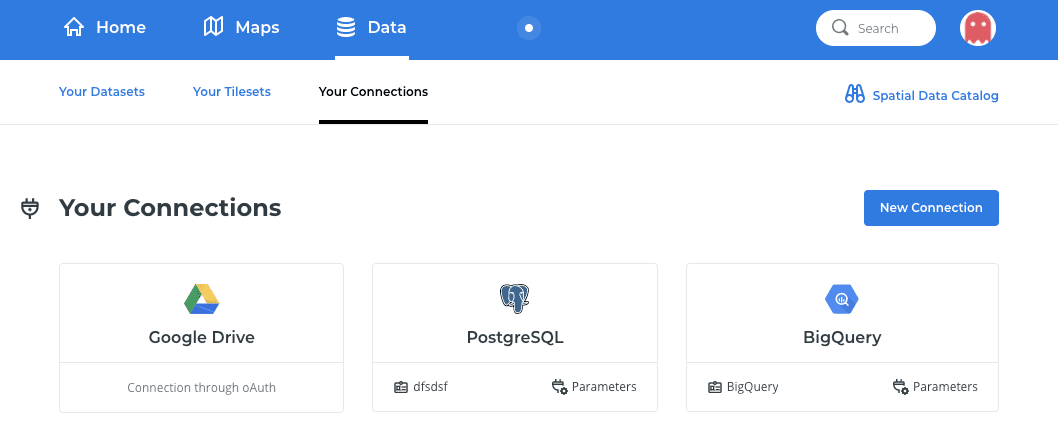Click the PostgreSQL card title
The image size is (1058, 430).
(515, 338)
